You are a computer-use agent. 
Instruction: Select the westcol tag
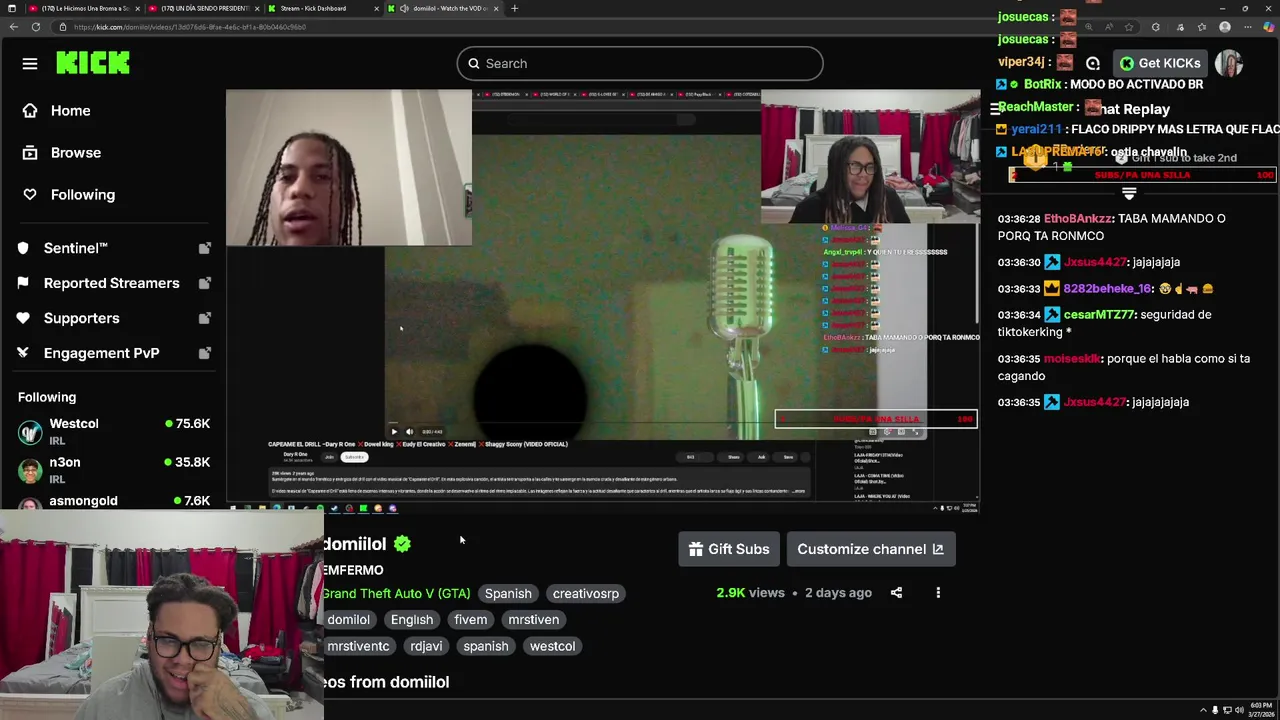(x=552, y=646)
